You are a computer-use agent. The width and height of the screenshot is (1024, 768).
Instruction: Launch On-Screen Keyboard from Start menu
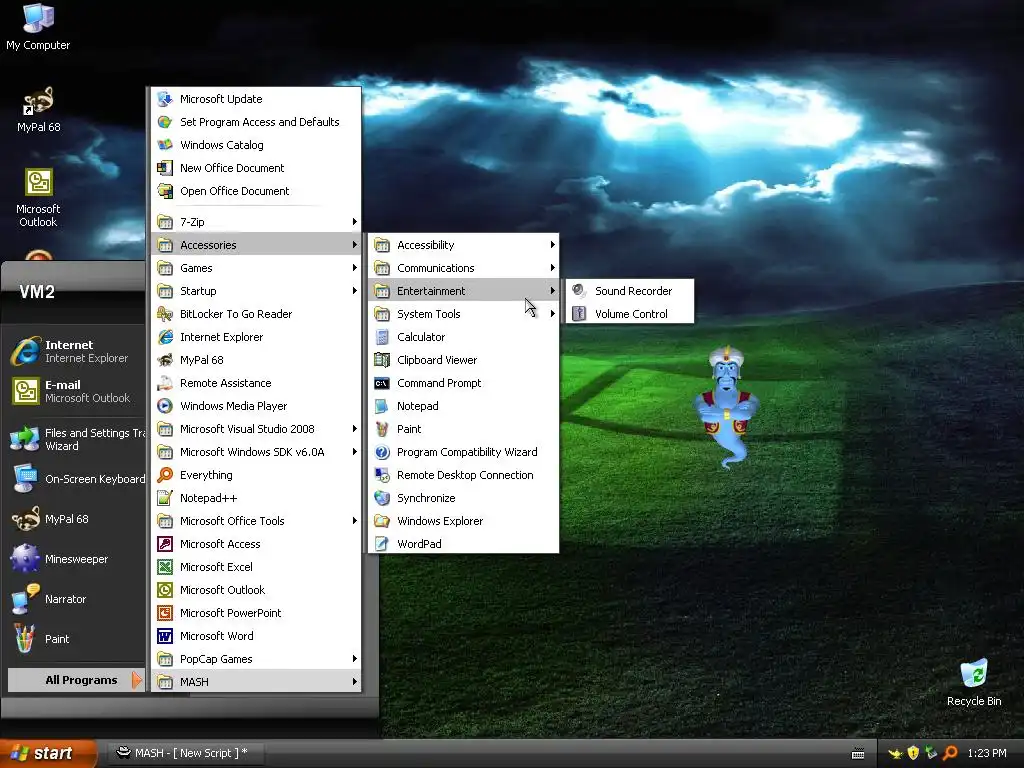click(x=76, y=479)
